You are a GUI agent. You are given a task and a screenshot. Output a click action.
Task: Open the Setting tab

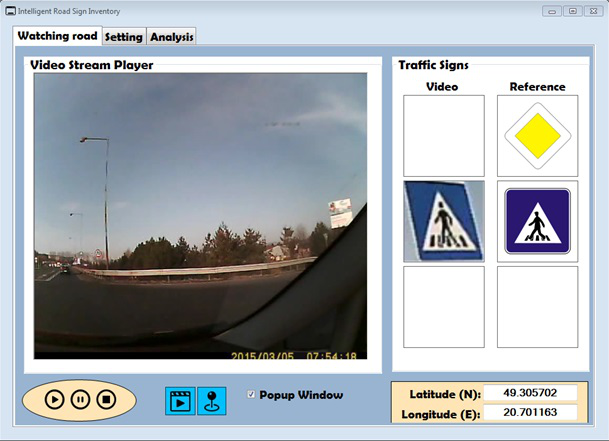click(124, 37)
